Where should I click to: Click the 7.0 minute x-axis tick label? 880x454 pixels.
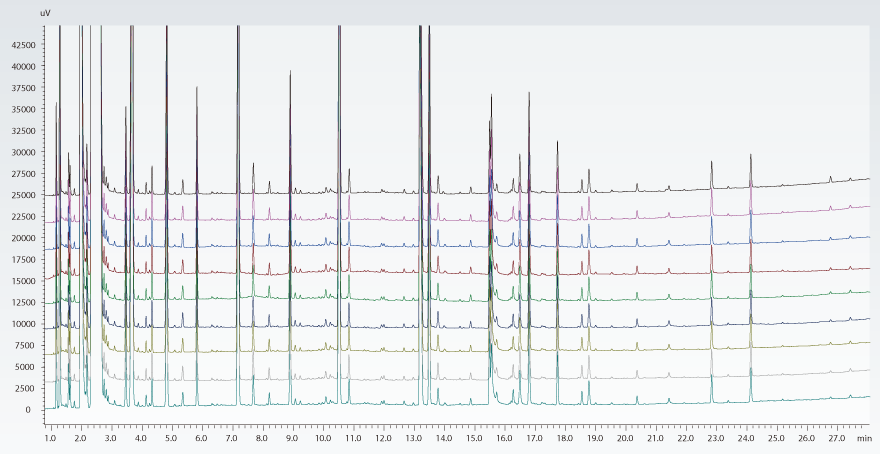tap(231, 438)
